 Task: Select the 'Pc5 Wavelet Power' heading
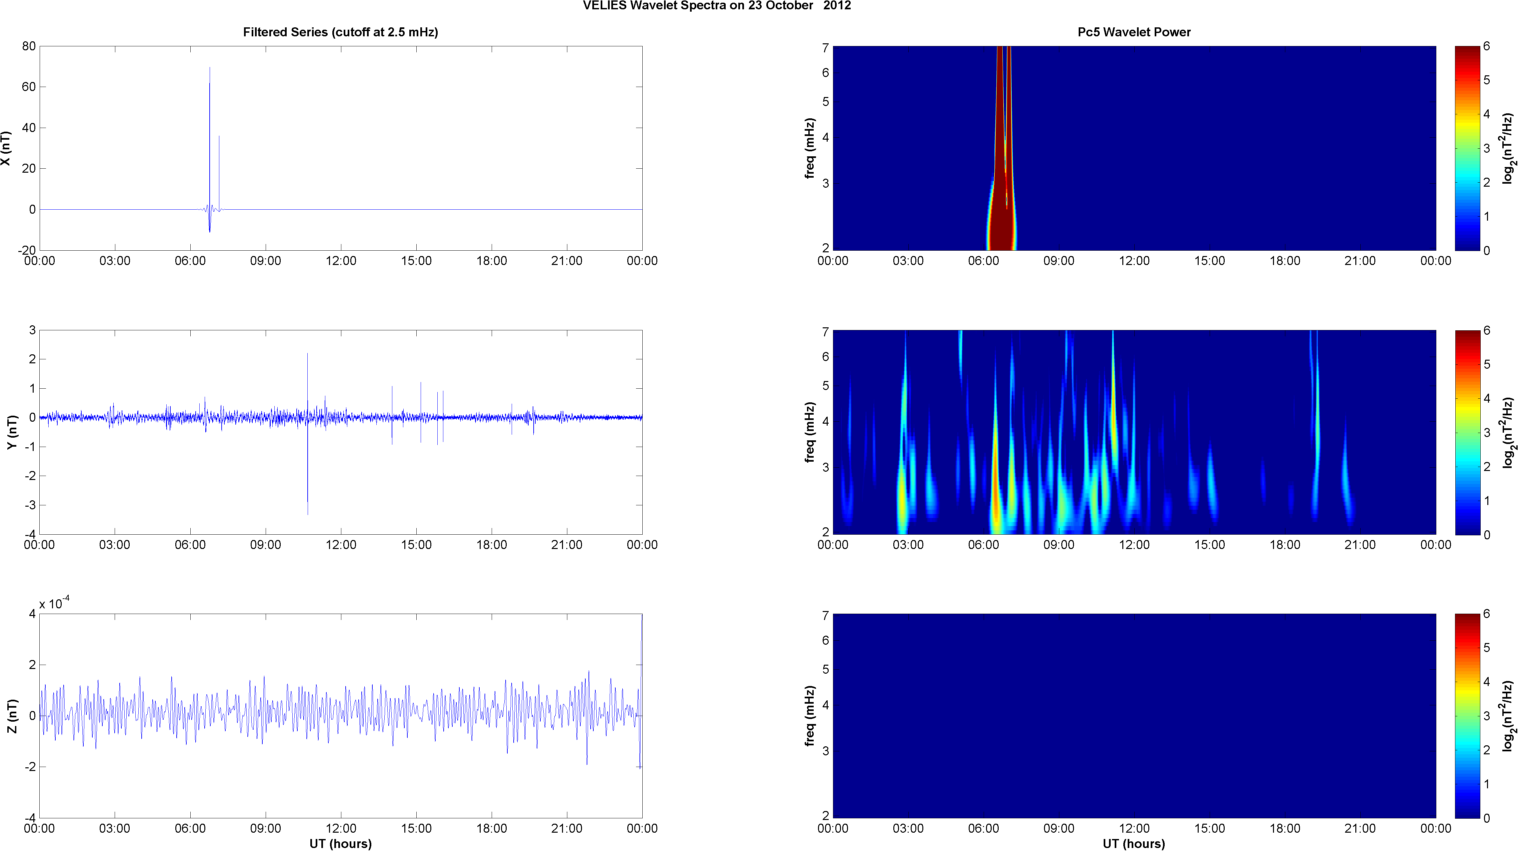1134,32
